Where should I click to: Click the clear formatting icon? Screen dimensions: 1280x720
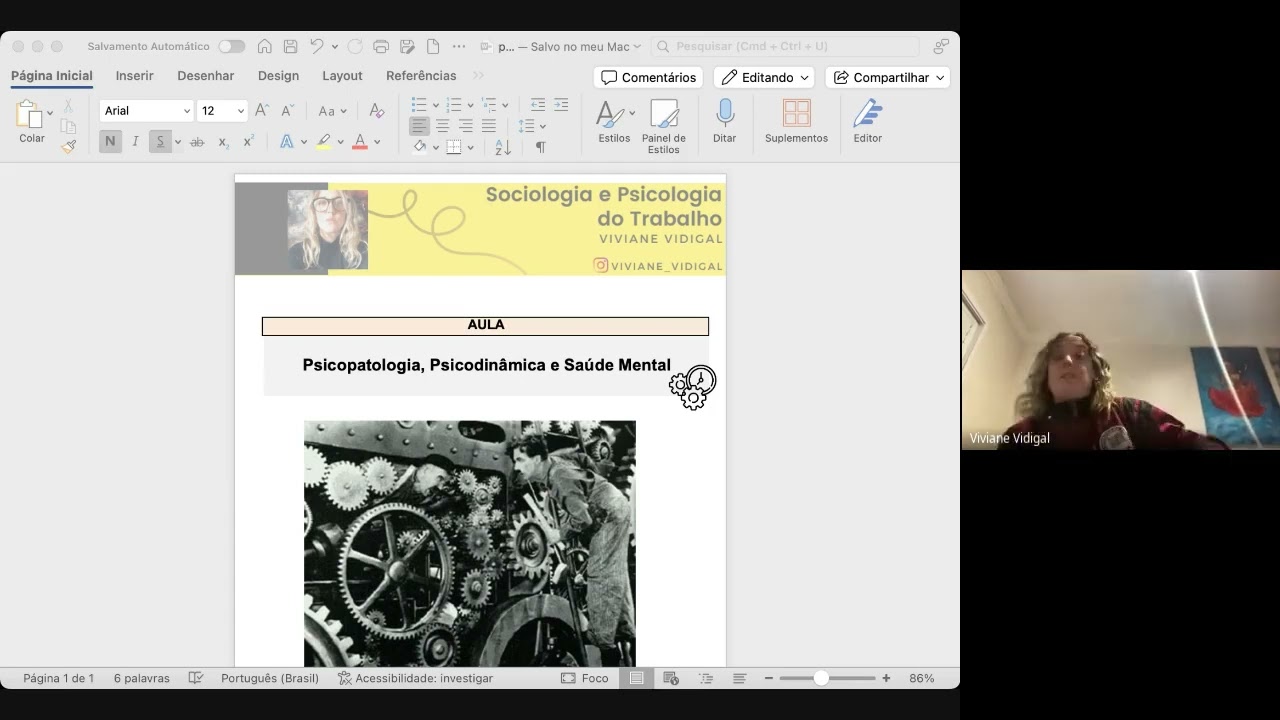coord(376,111)
